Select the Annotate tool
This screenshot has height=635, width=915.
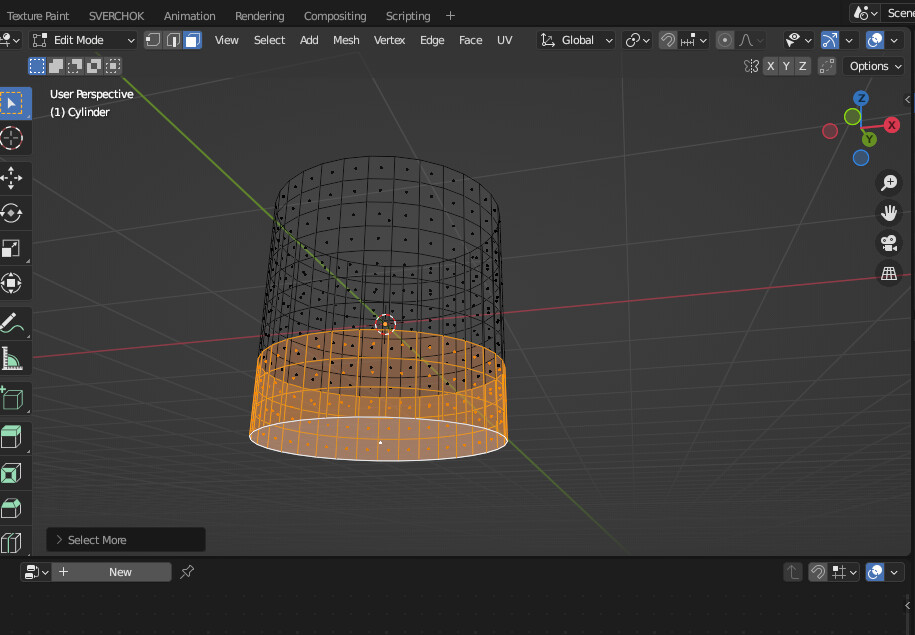15,323
